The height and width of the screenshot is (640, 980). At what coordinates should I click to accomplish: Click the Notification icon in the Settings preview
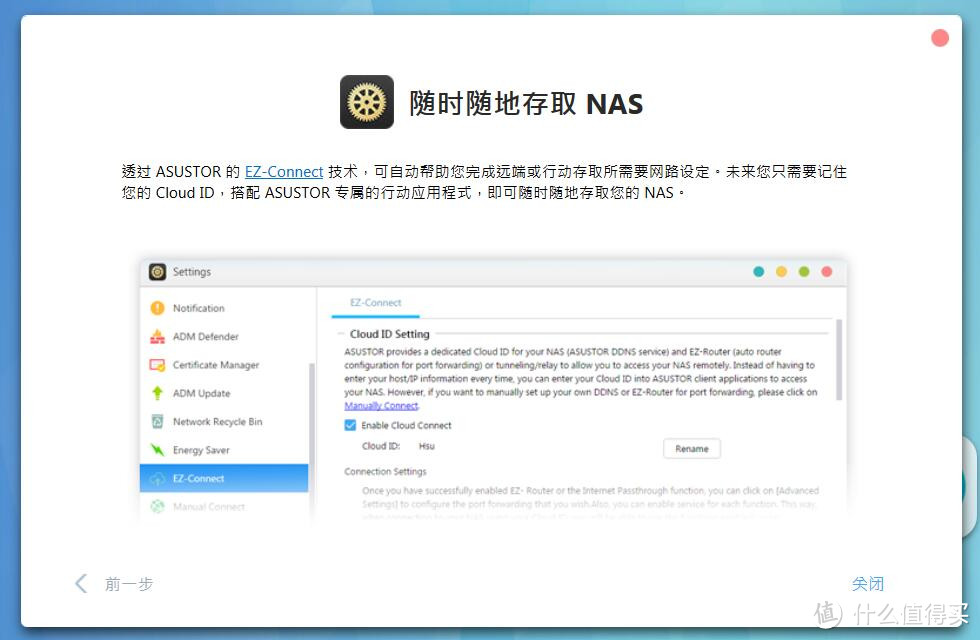tap(158, 308)
